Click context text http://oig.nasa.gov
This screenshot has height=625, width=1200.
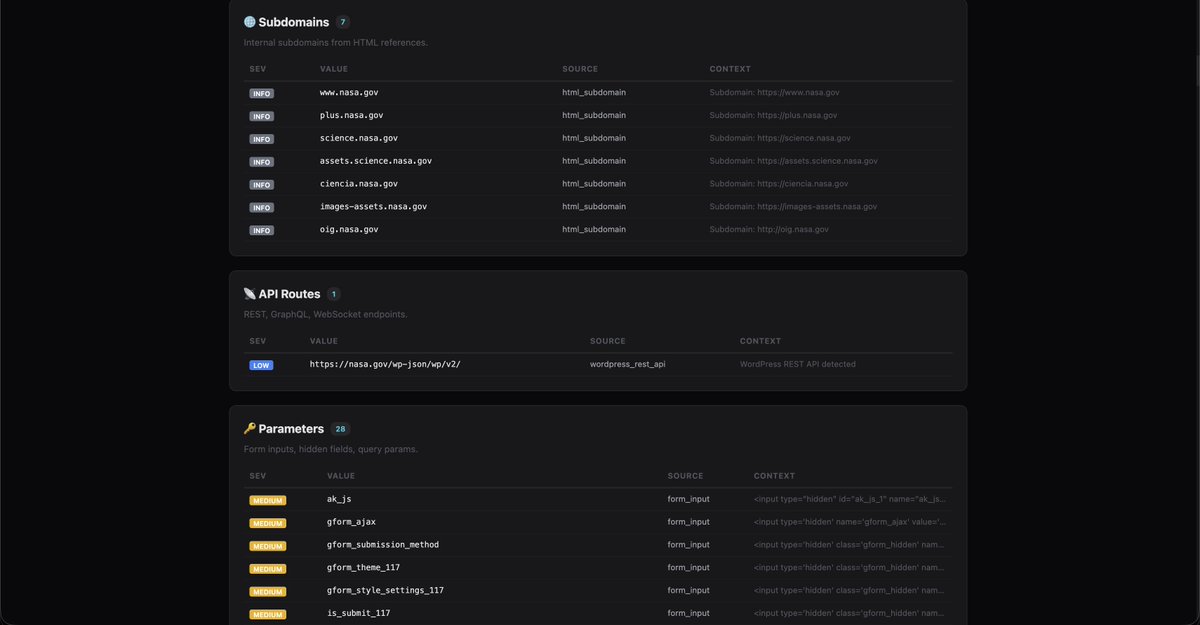(793, 230)
